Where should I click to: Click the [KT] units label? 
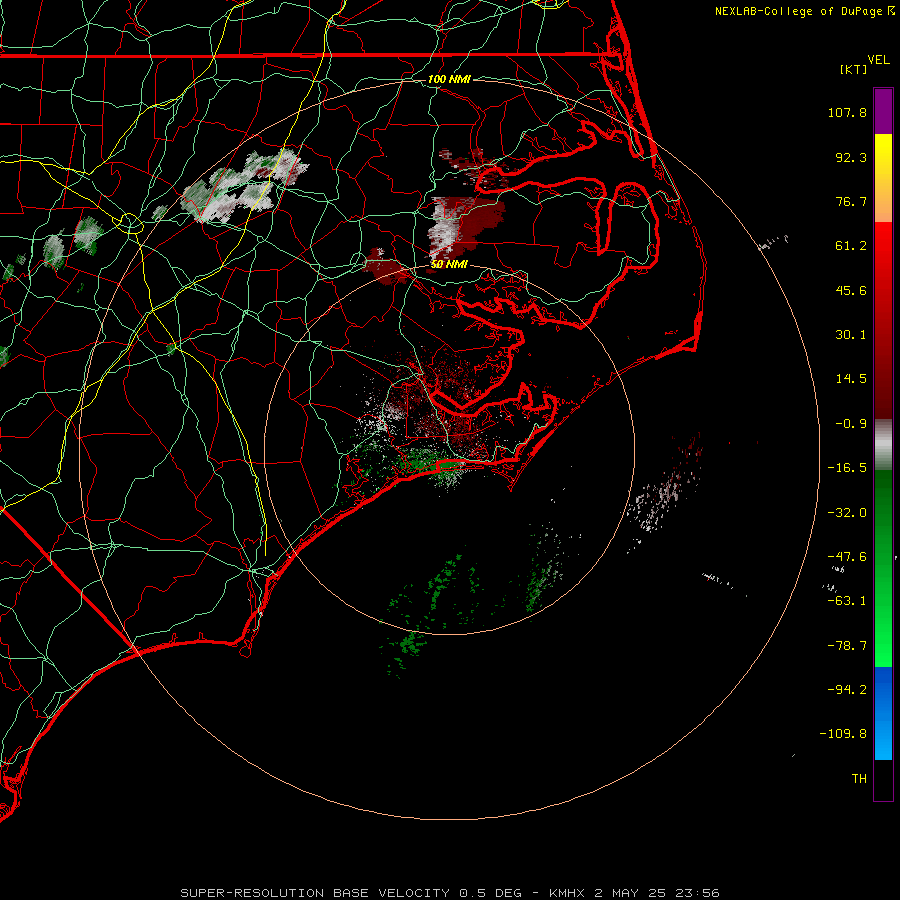854,69
